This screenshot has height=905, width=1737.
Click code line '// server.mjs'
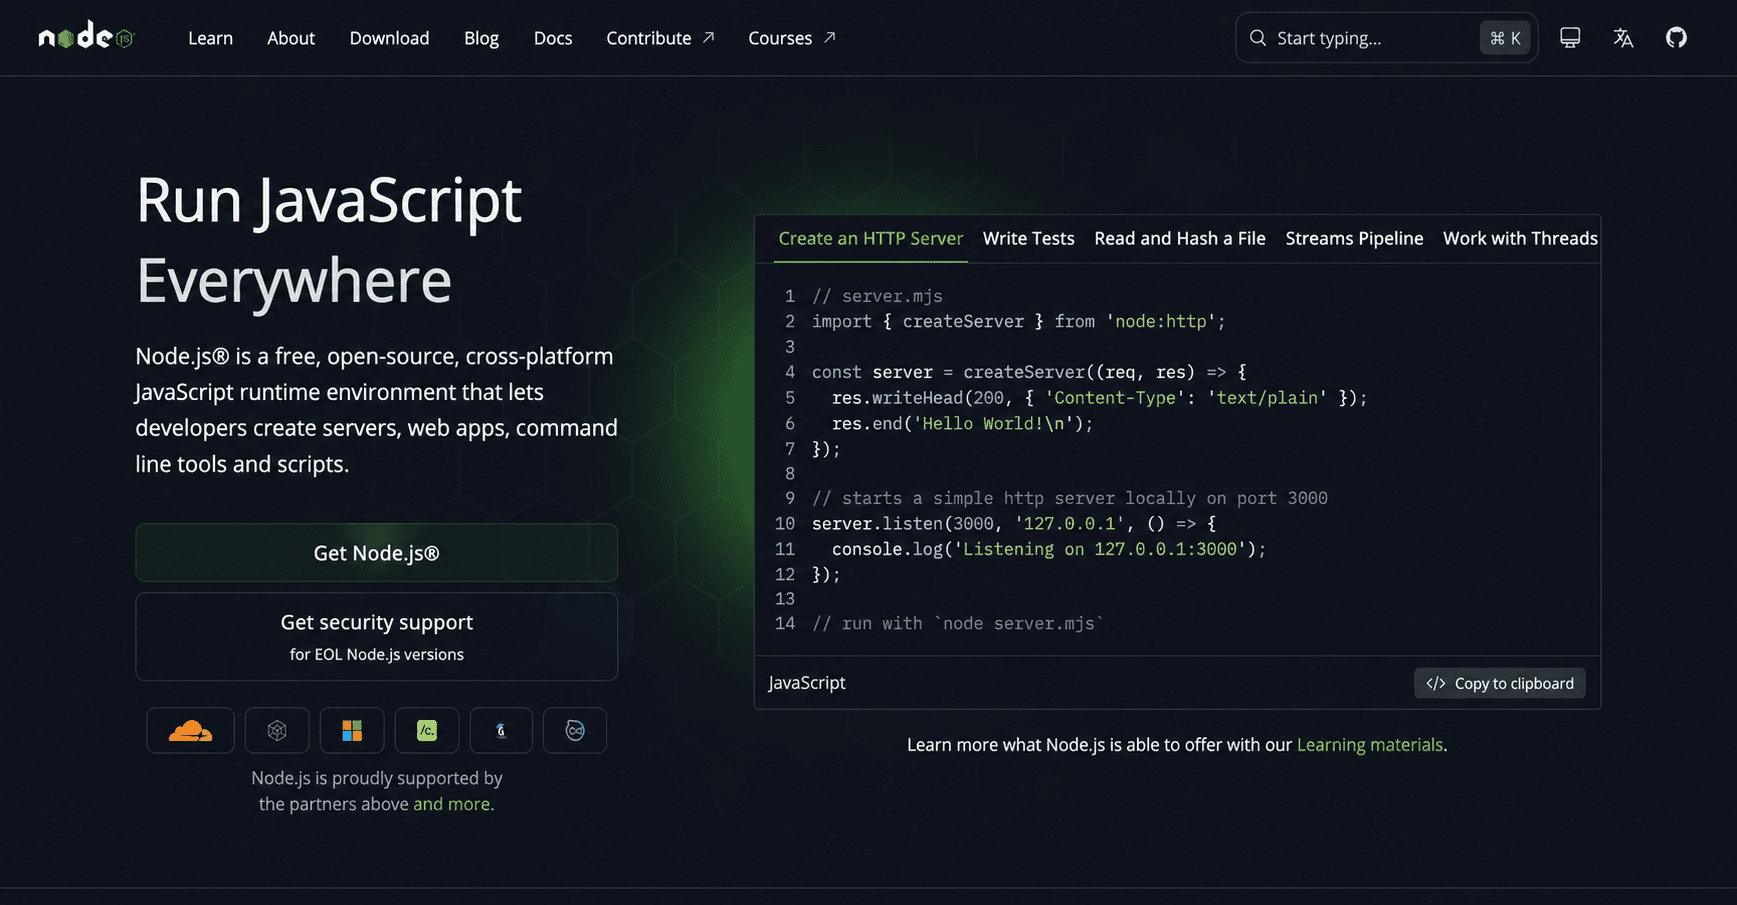click(x=877, y=296)
